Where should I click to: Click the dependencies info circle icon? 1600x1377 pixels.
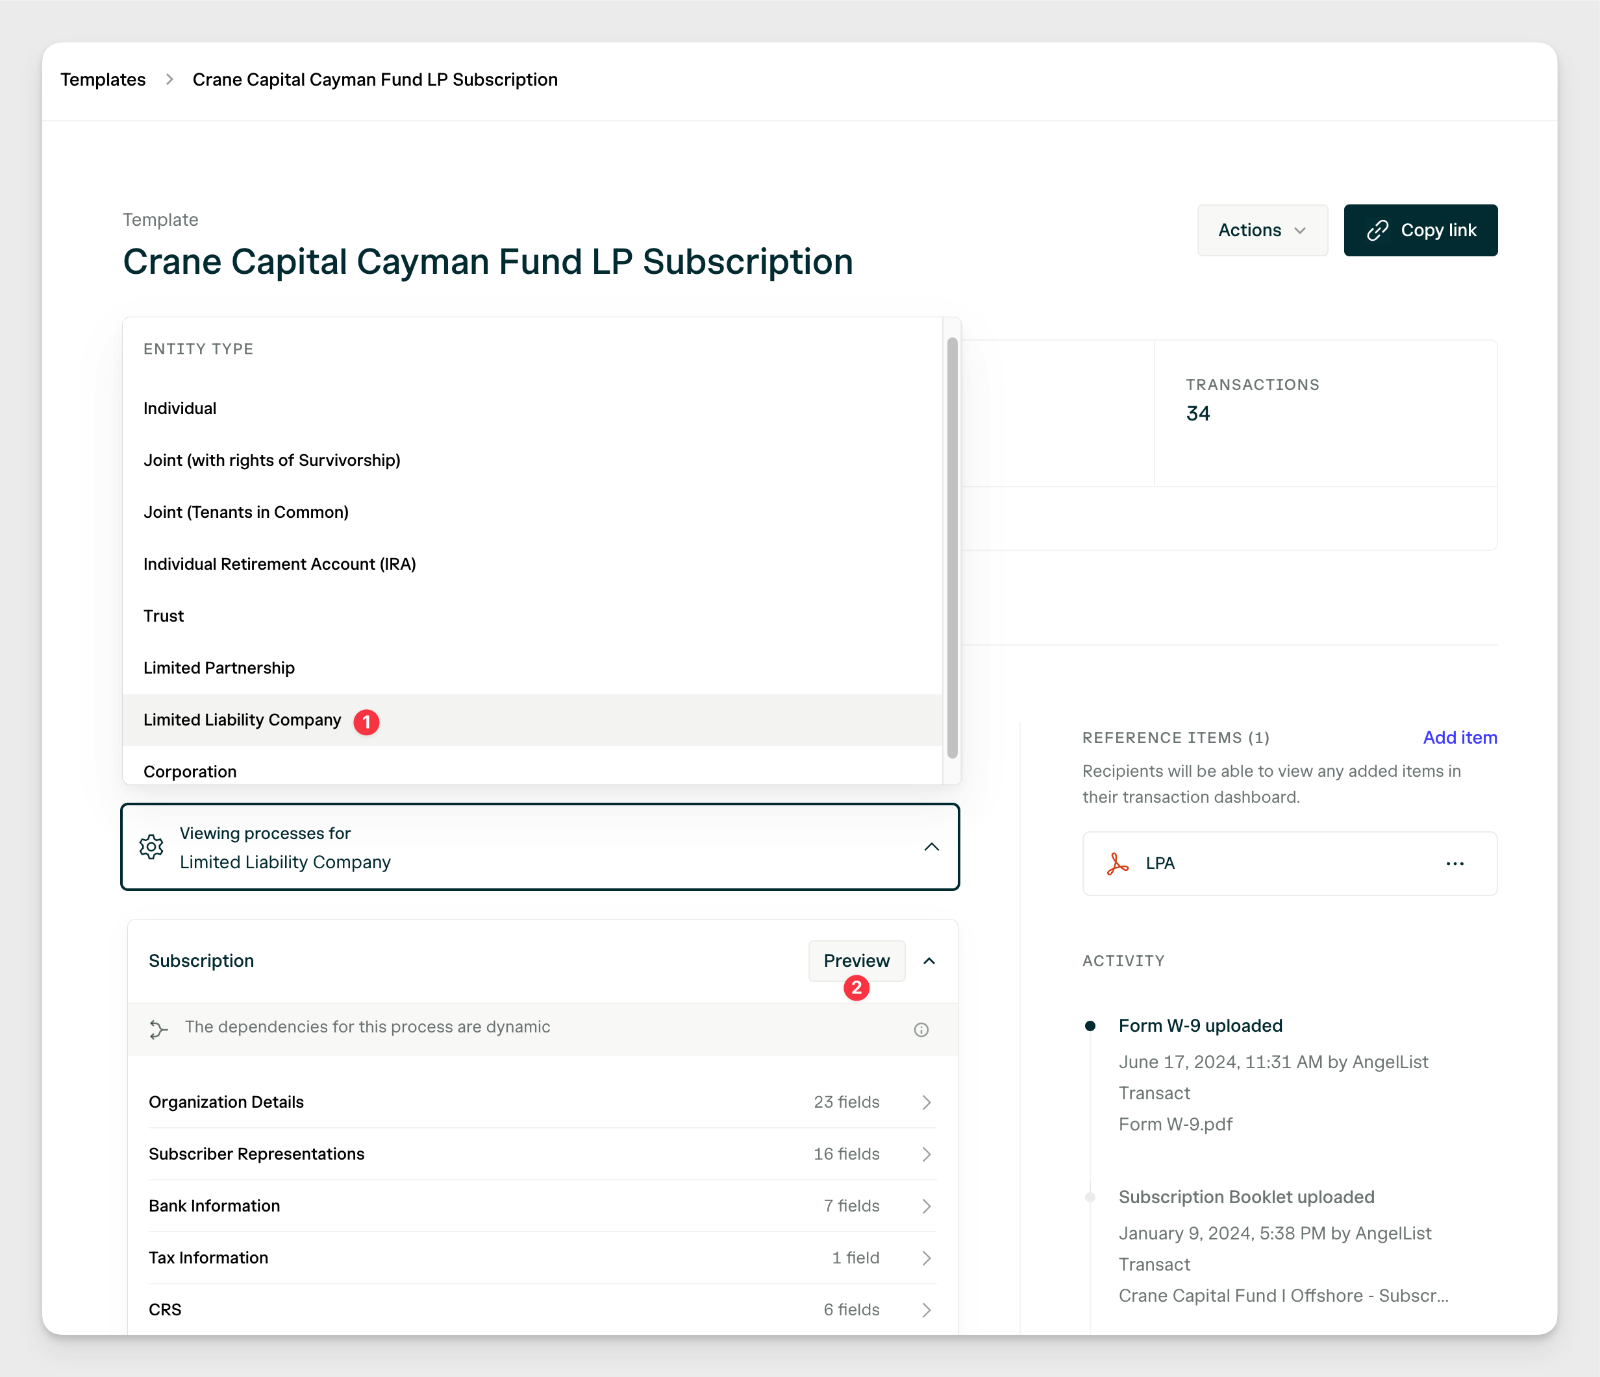coord(921,1030)
